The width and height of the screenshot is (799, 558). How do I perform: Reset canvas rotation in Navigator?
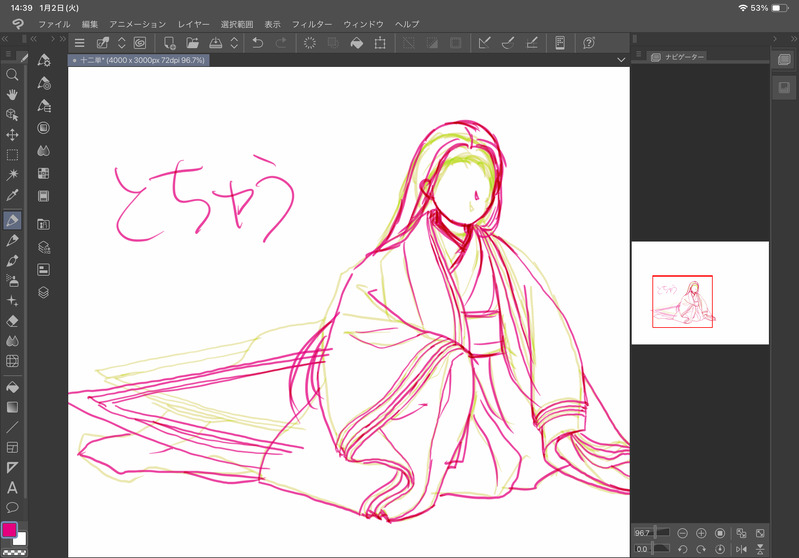coord(720,549)
